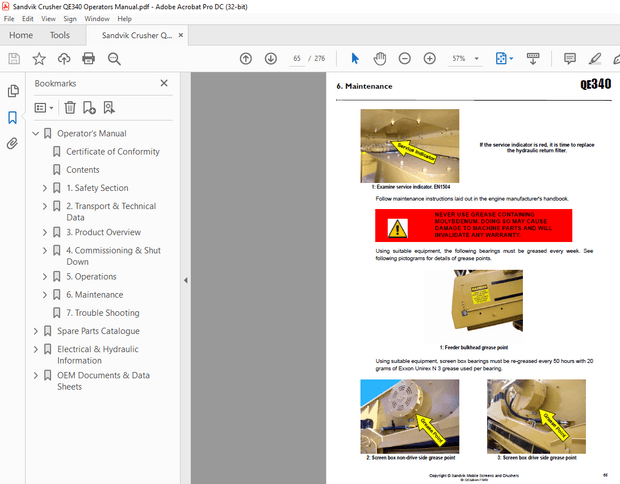Find current bookmark icon
Viewport: 620px width, 484px height.
pos(109,108)
